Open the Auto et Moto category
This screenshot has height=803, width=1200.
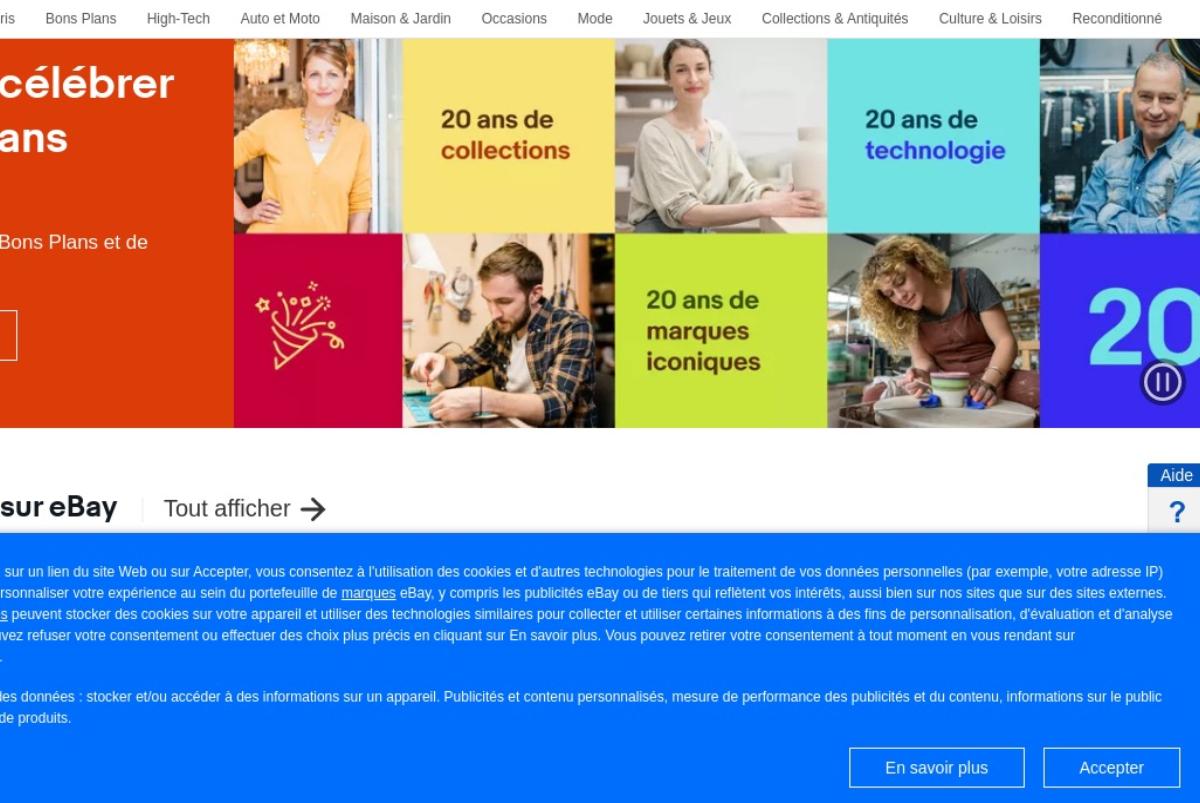[x=280, y=18]
